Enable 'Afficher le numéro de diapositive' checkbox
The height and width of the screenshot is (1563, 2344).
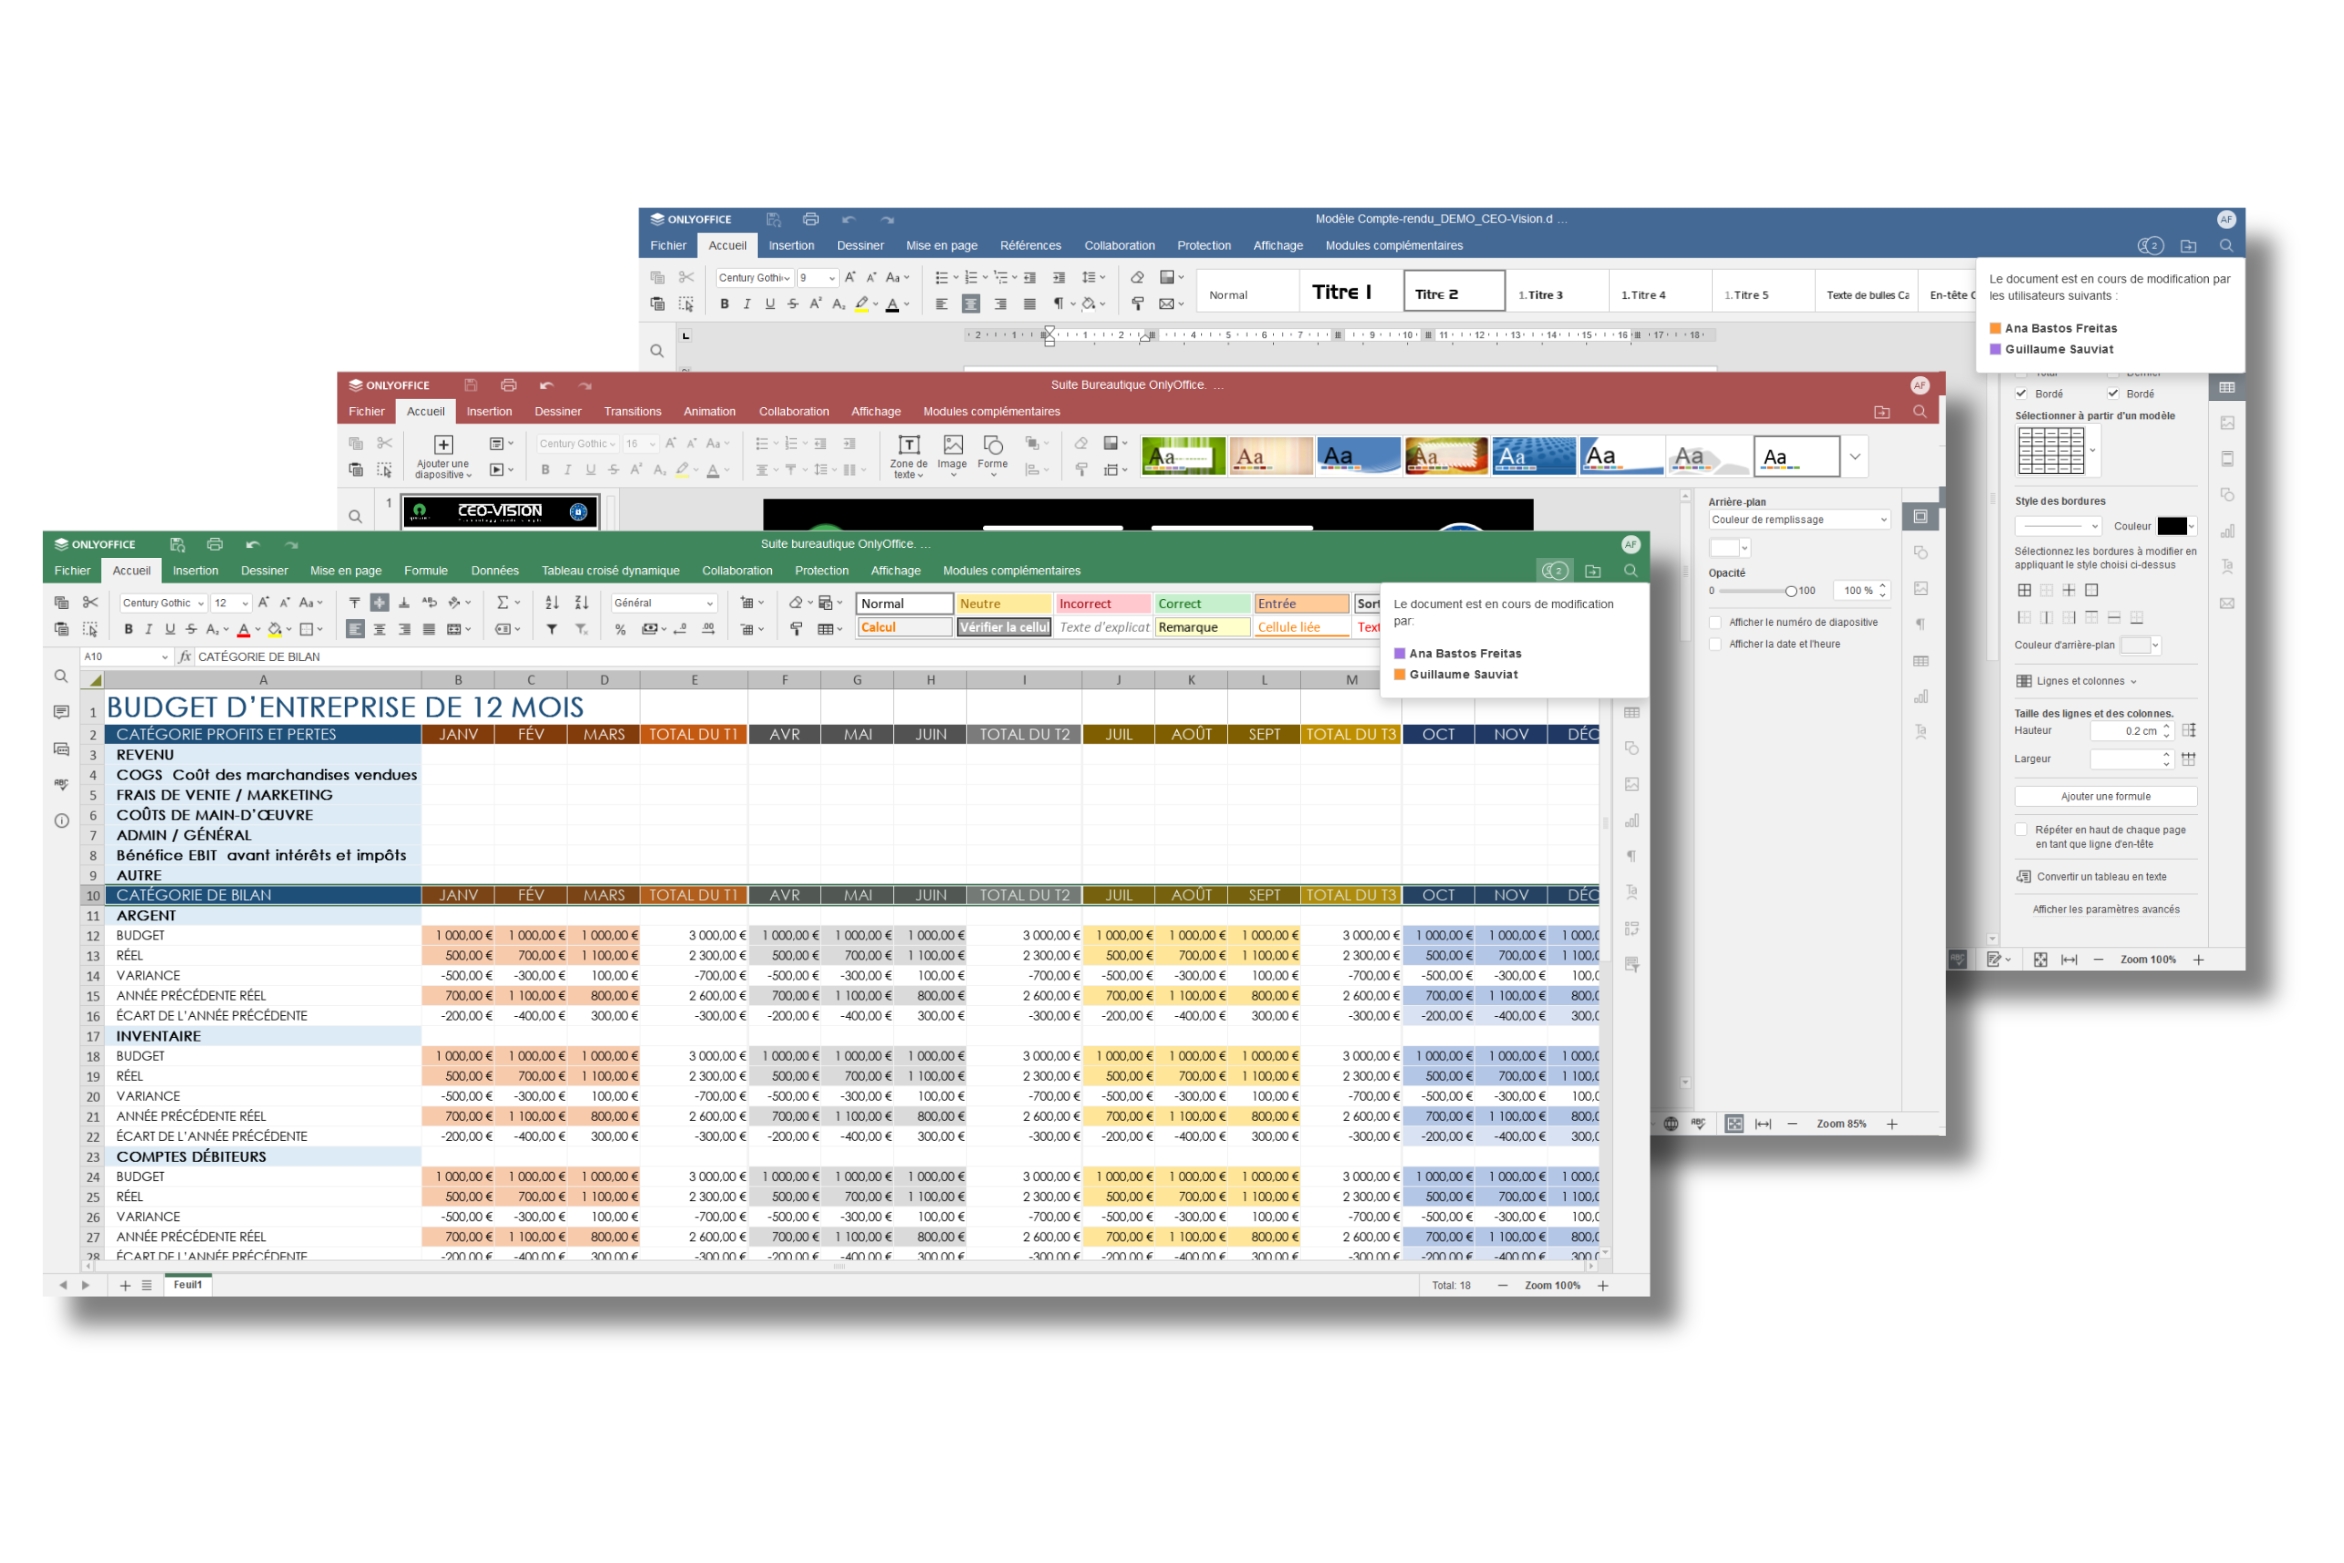click(1716, 622)
